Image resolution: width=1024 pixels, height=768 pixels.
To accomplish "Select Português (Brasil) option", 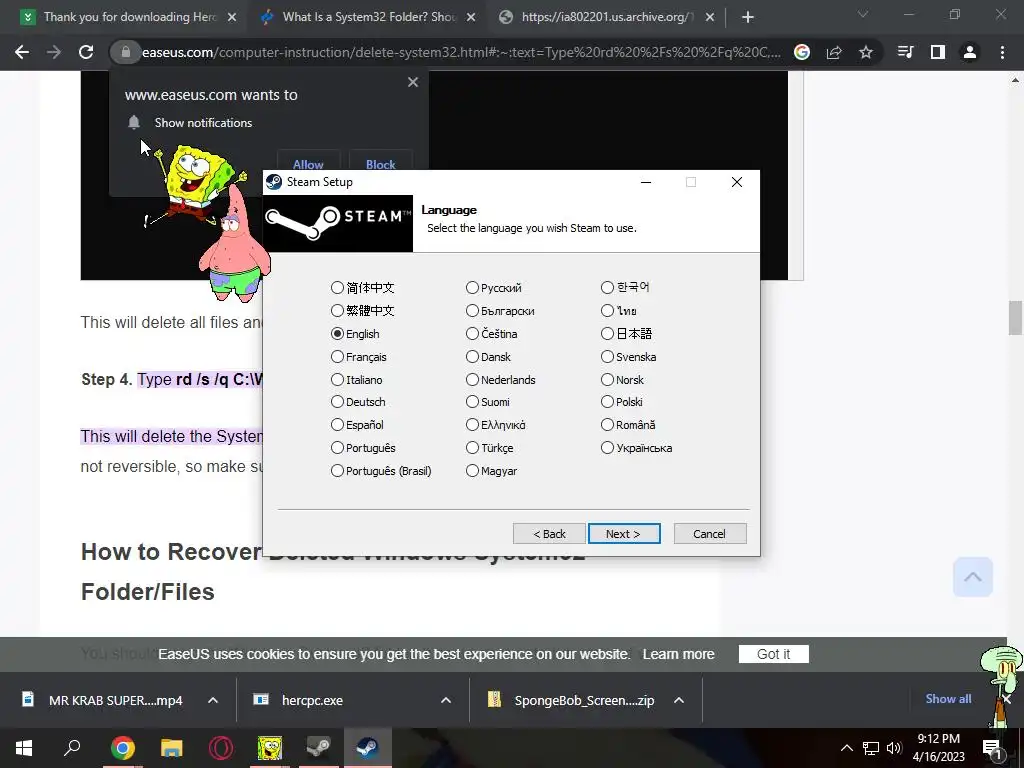I will tap(337, 471).
